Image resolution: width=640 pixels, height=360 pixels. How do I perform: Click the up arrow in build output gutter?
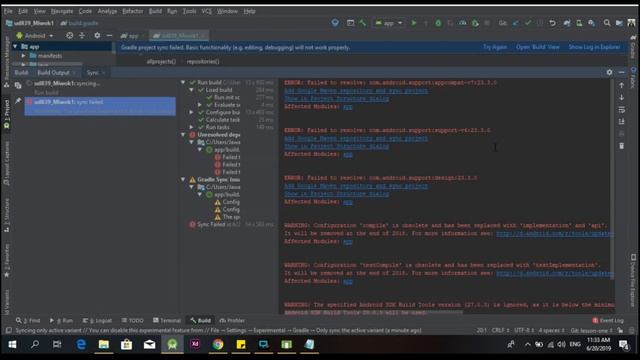pos(621,85)
